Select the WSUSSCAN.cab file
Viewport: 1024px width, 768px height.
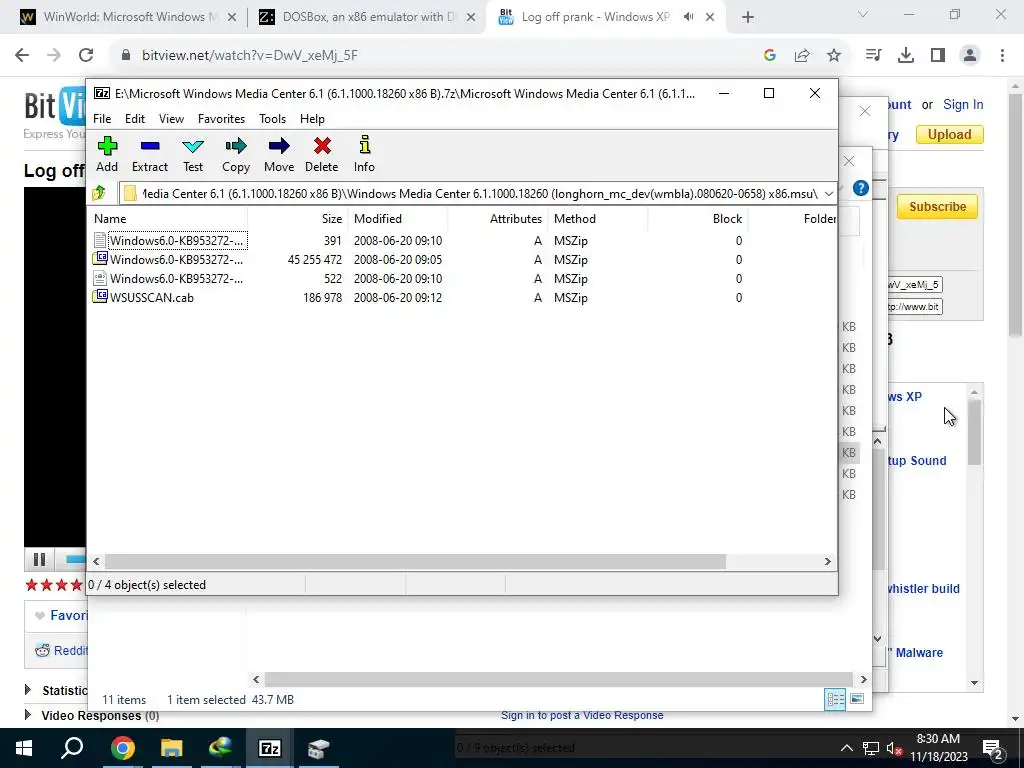pyautogui.click(x=152, y=298)
